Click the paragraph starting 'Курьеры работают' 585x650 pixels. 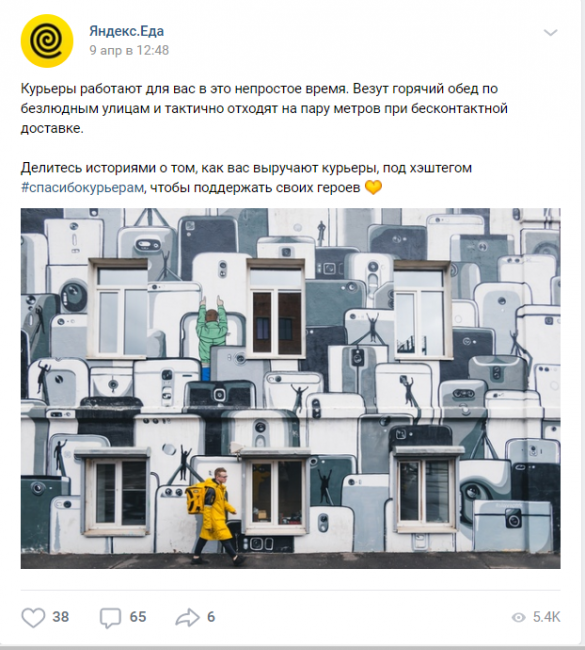(265, 108)
